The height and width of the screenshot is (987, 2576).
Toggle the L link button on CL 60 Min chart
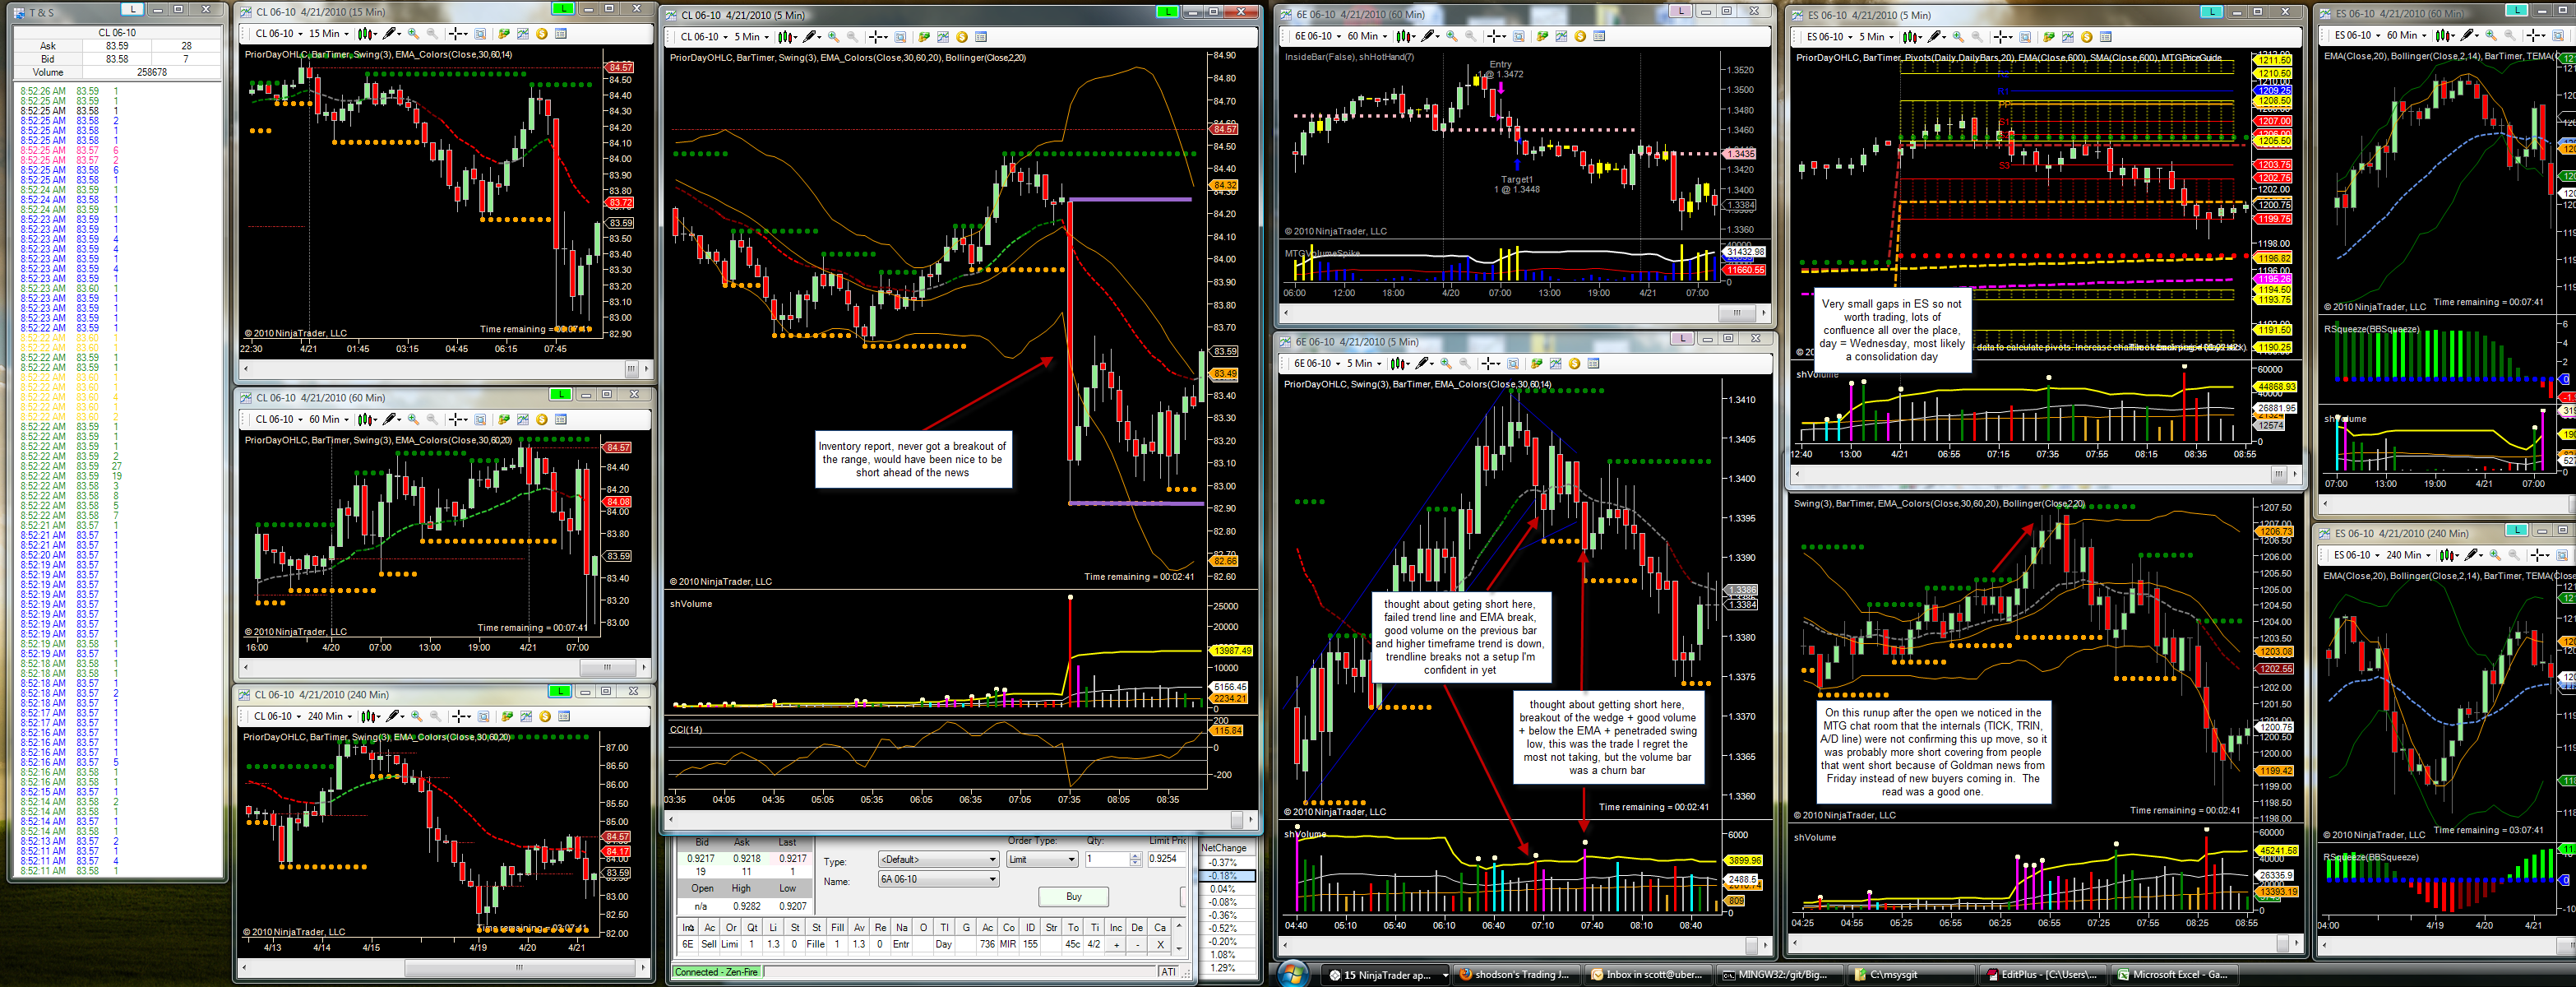coord(560,395)
